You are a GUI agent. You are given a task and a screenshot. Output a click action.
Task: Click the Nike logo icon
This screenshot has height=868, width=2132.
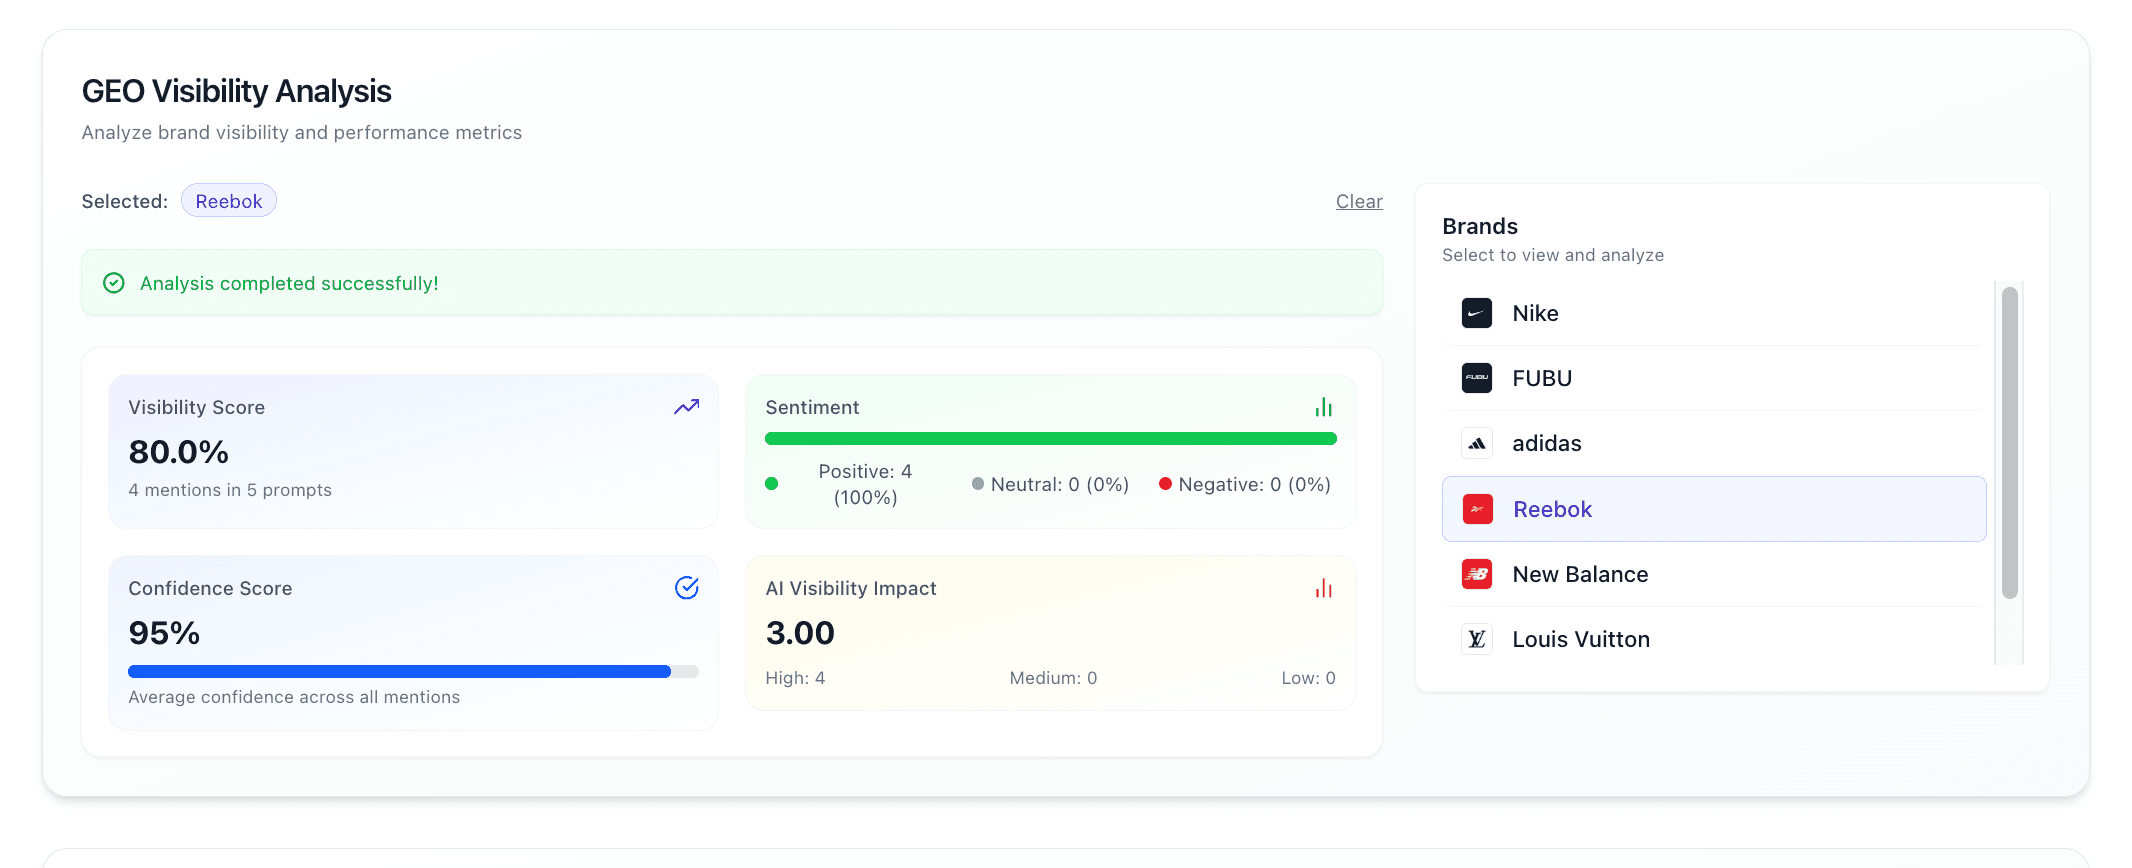1476,313
